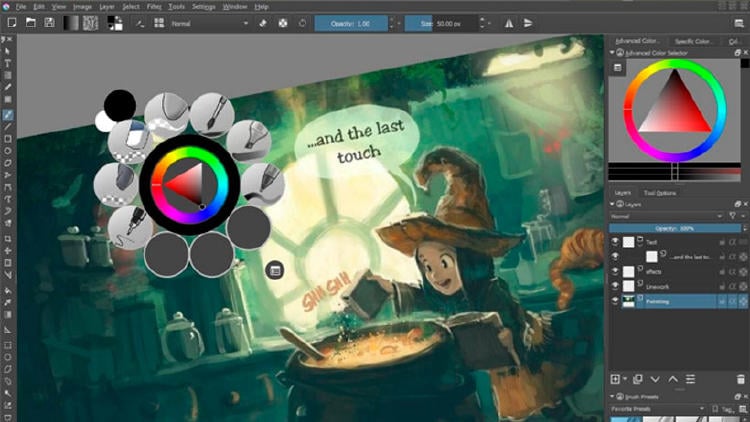This screenshot has height=422, width=750.
Task: Hide the Text layer
Action: [615, 243]
